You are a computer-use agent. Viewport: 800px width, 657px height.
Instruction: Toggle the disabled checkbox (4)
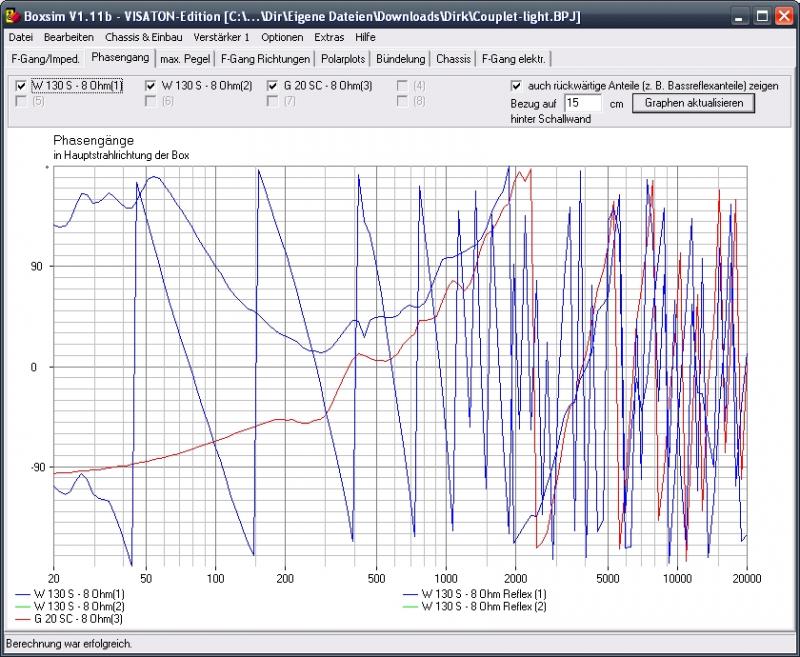[402, 86]
